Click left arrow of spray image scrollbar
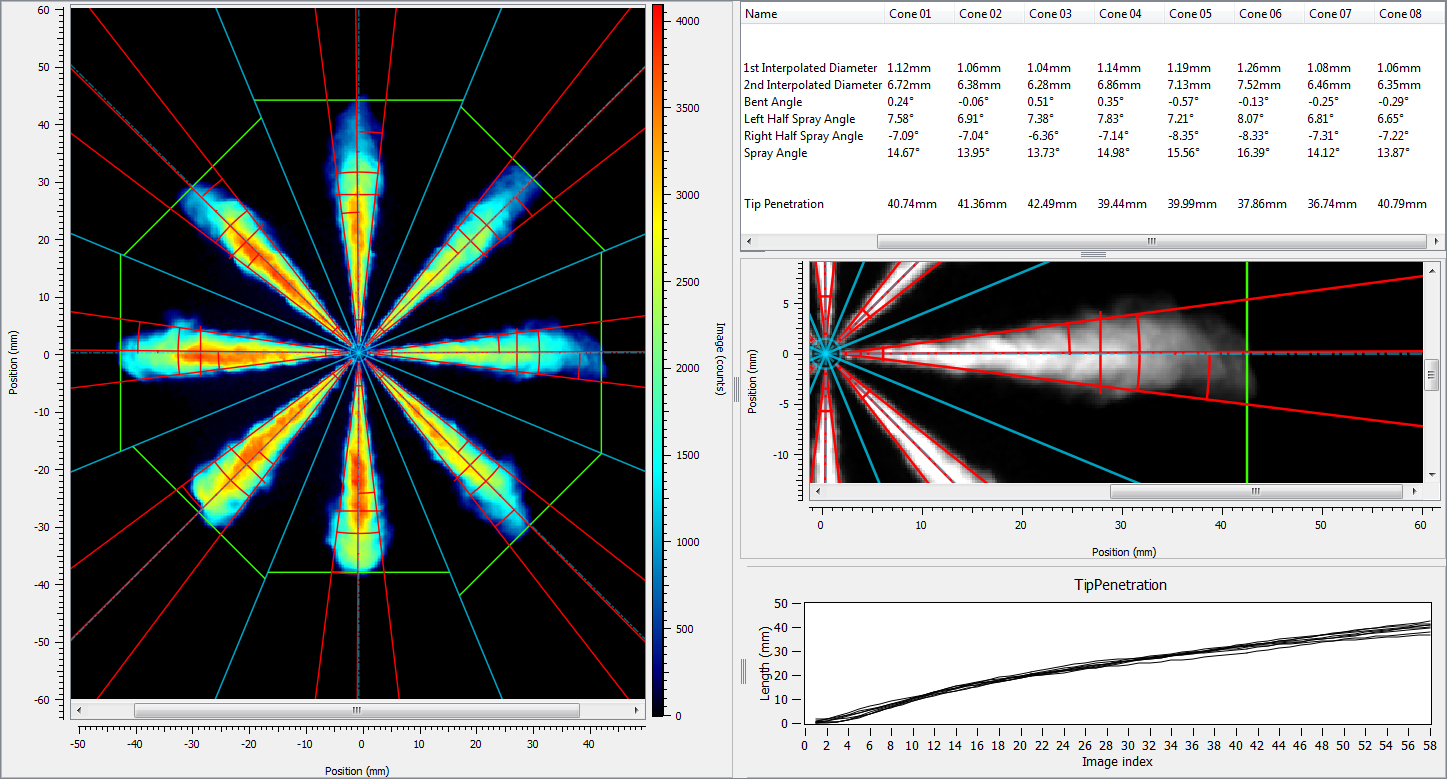 (x=78, y=709)
